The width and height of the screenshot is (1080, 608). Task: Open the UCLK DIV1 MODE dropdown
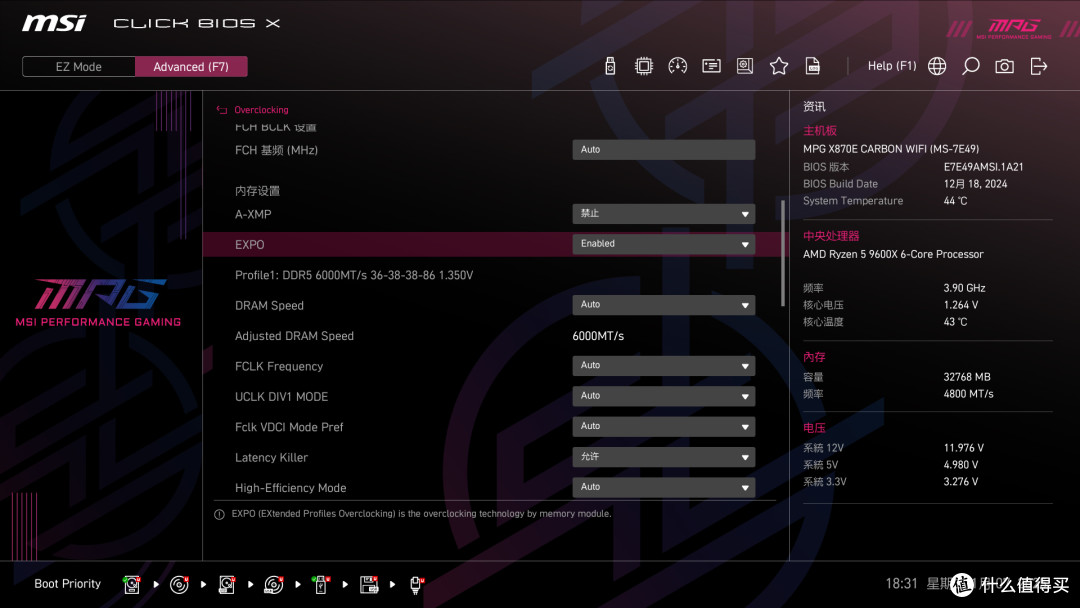click(x=663, y=396)
